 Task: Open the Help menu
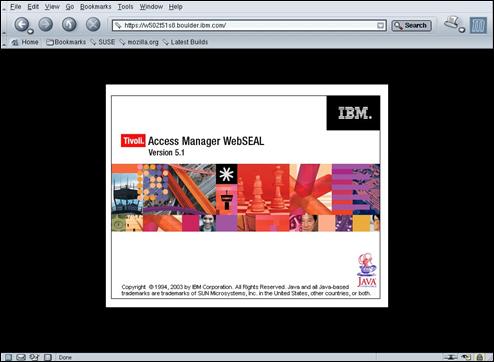click(175, 7)
